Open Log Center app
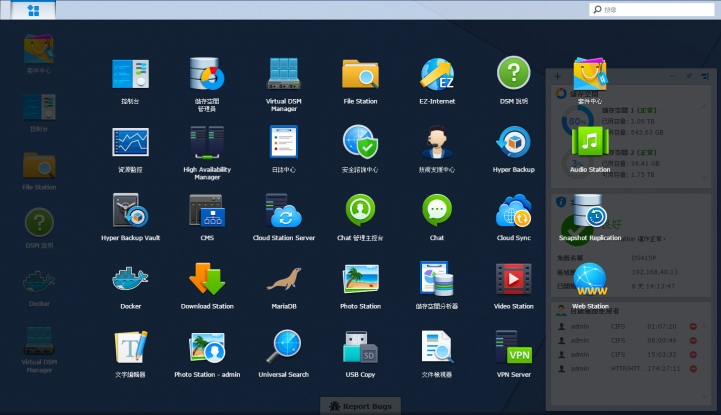This screenshot has height=415, width=721. (284, 142)
